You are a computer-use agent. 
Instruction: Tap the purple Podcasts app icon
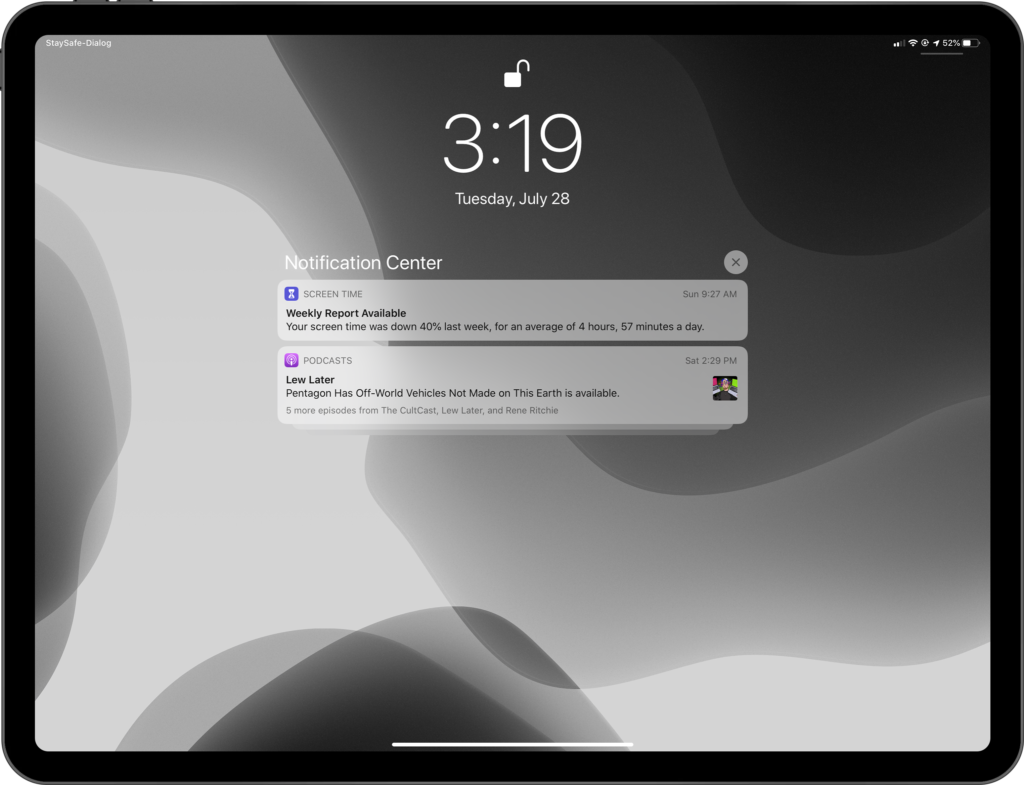point(291,360)
